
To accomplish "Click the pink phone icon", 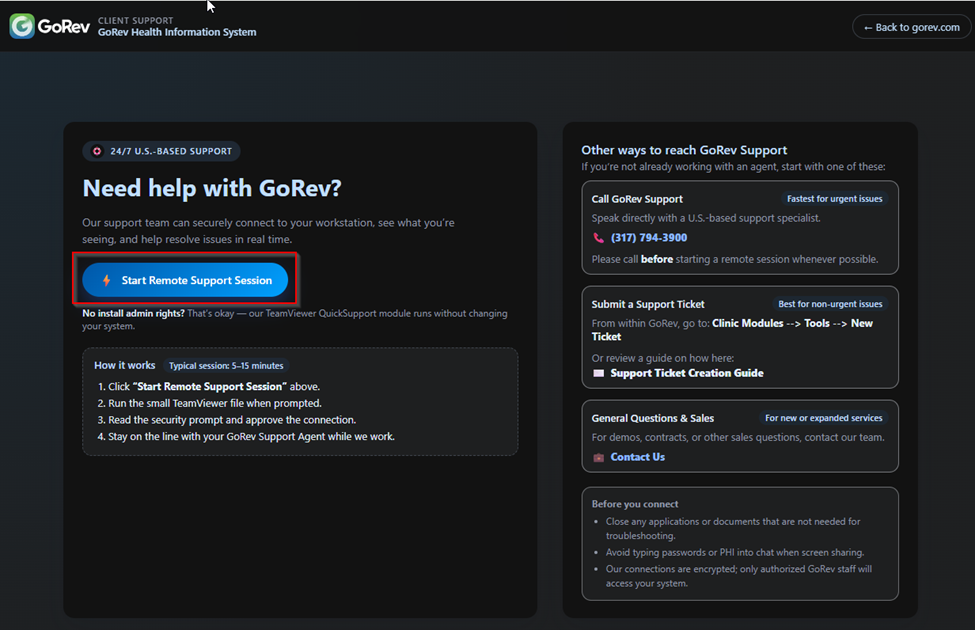I will coord(598,238).
